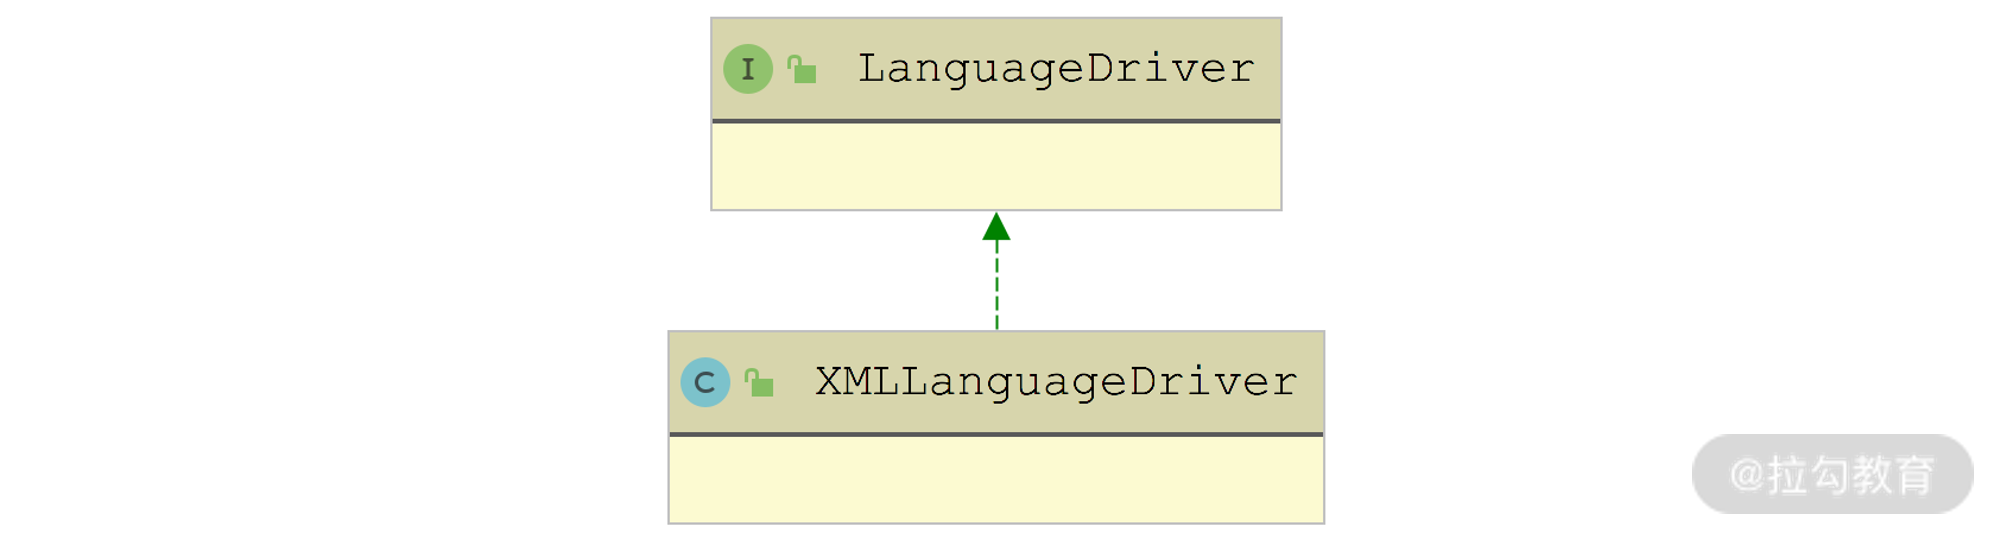The width and height of the screenshot is (2000, 540).
Task: Select the XMLLanguageDriver name label
Action: (x=1055, y=382)
